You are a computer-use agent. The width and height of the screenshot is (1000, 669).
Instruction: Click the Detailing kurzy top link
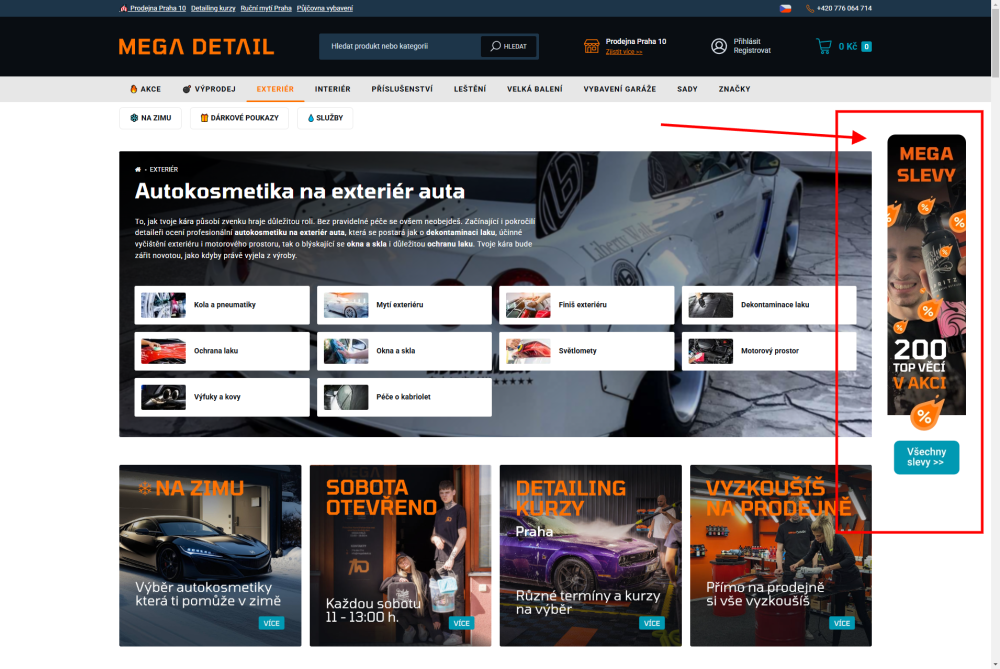[x=213, y=8]
